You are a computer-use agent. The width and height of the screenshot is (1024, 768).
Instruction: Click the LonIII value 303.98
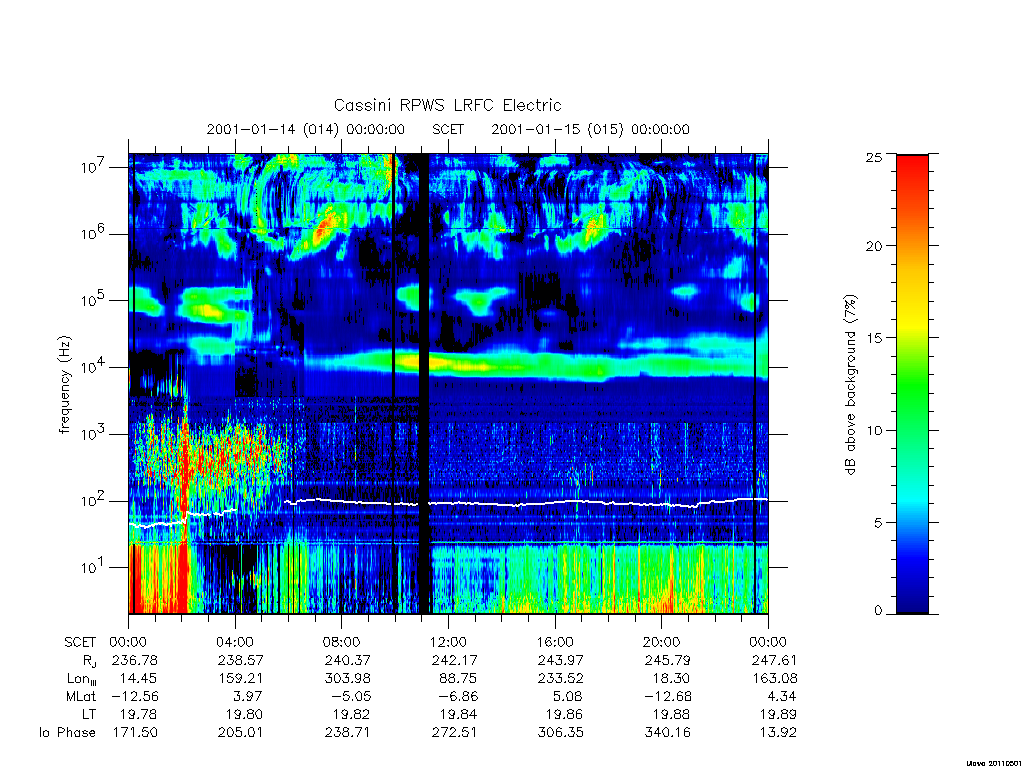point(347,679)
